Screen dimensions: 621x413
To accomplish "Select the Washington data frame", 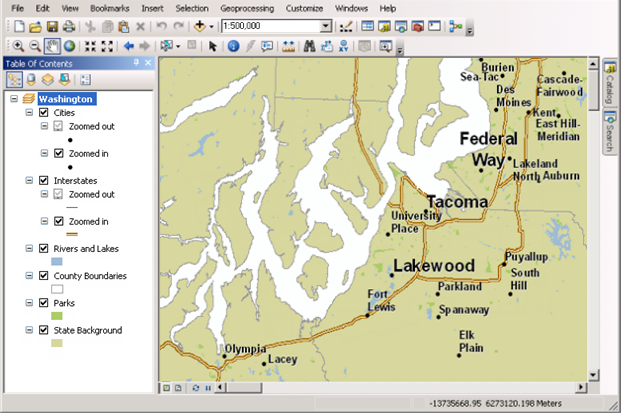I will 66,99.
